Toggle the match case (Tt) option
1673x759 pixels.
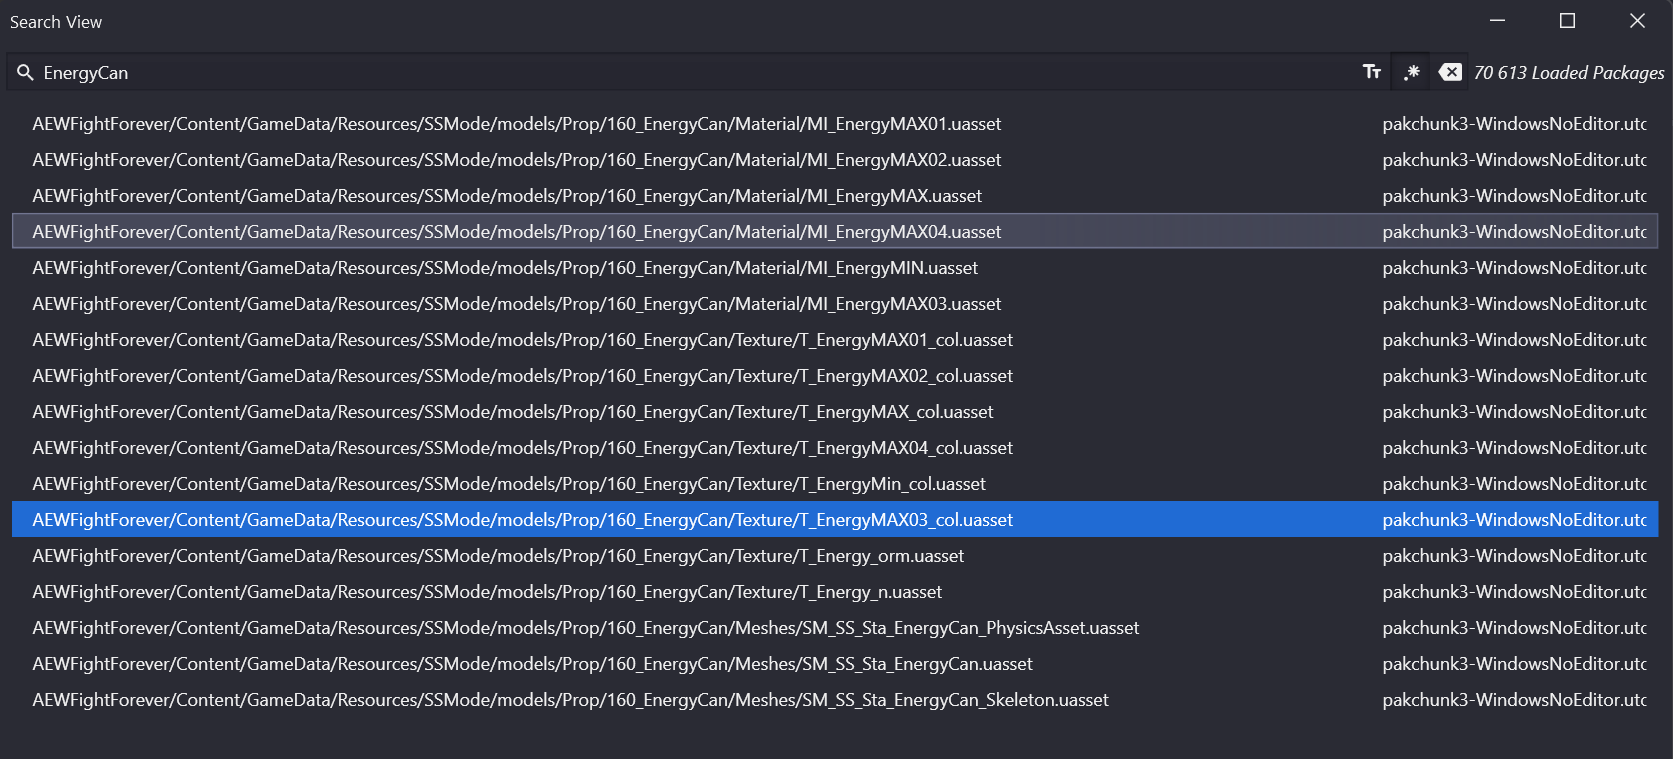(x=1372, y=72)
